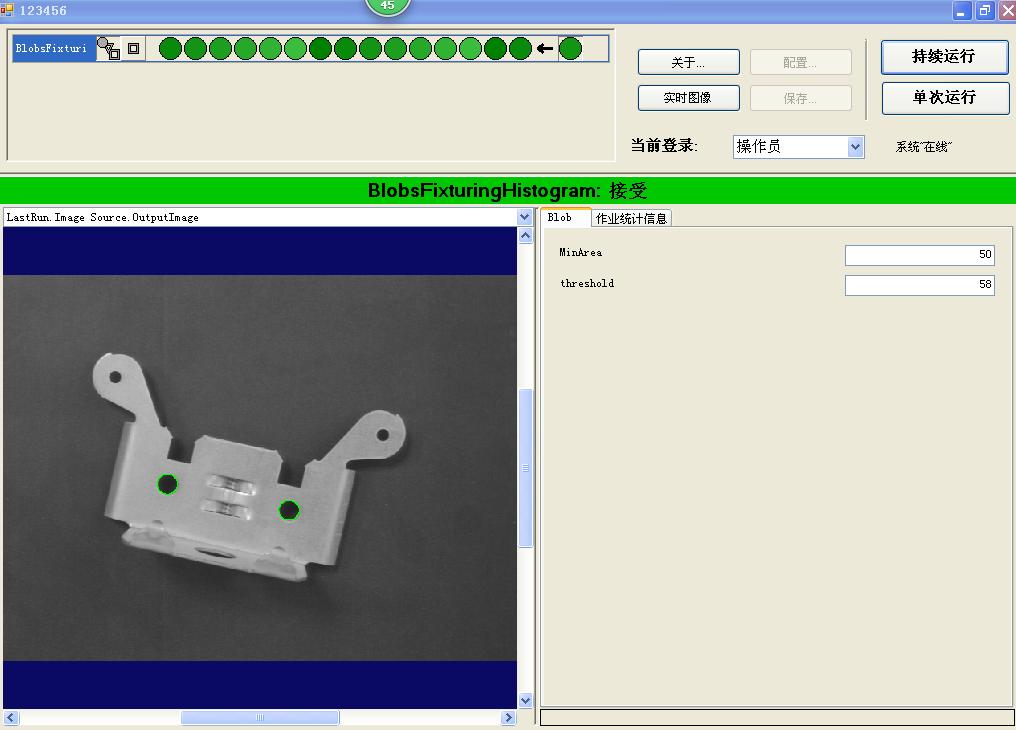Click the application icon in the title bar

(x=10, y=10)
